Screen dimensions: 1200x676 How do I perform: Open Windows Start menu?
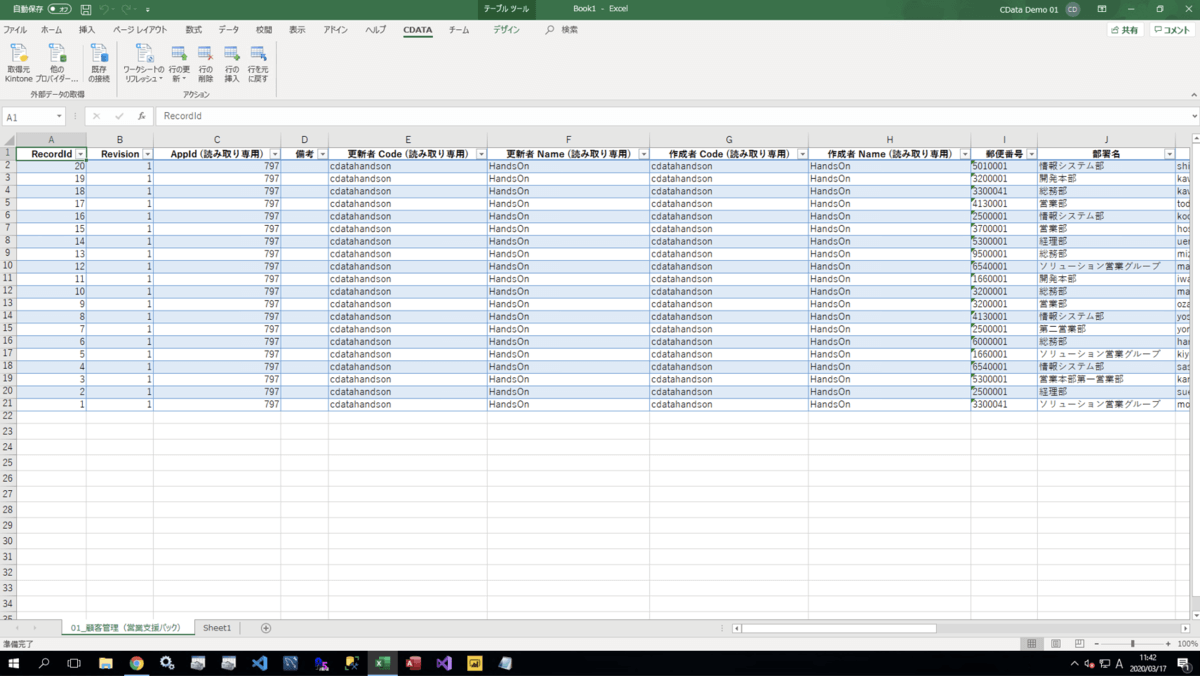coord(14,663)
